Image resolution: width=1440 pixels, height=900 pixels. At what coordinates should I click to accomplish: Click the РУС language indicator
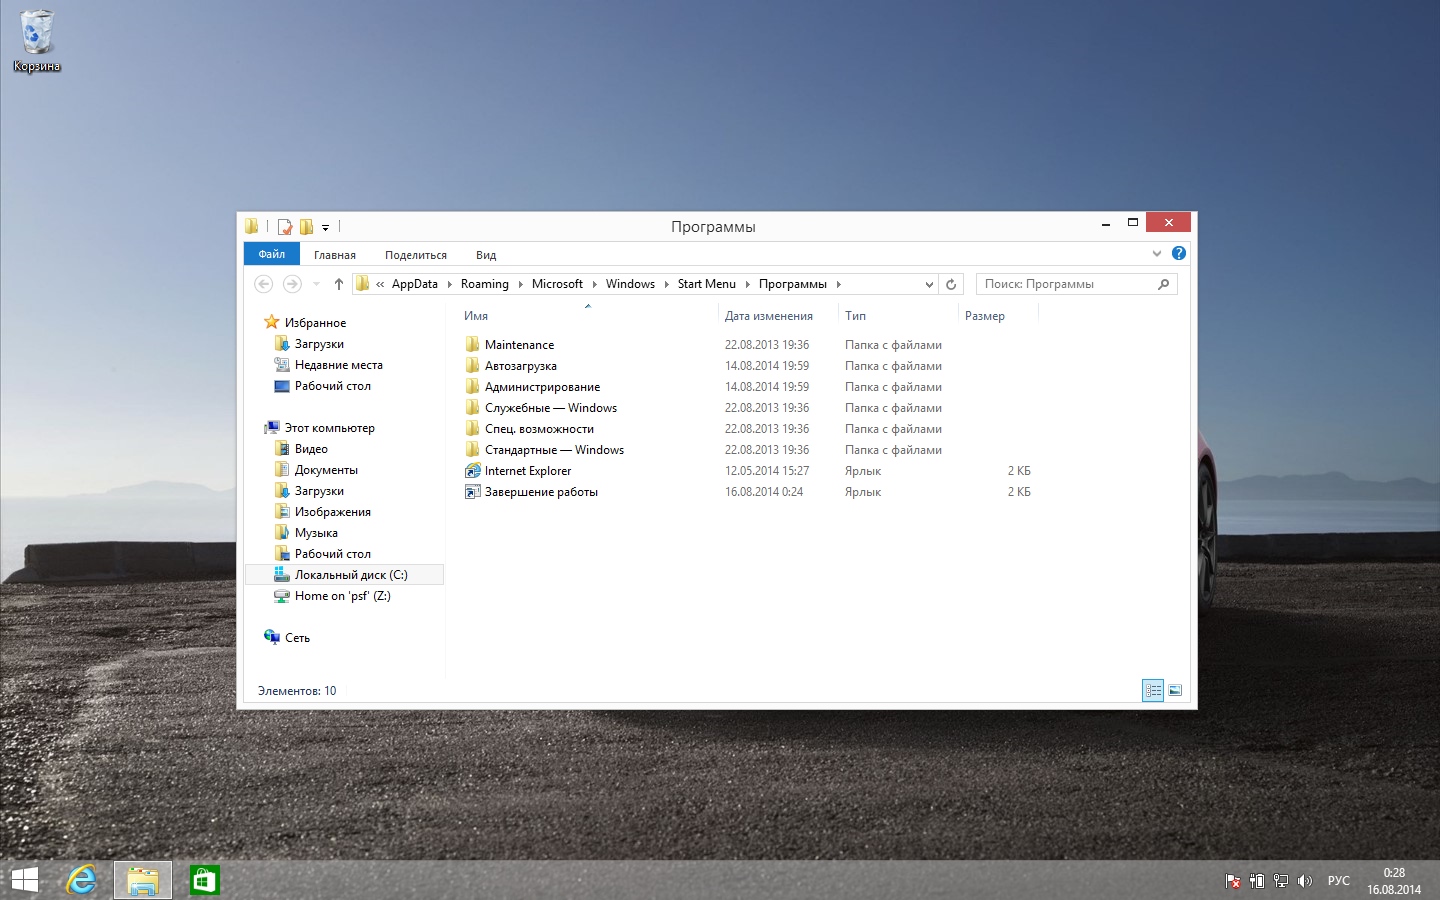[x=1338, y=881]
